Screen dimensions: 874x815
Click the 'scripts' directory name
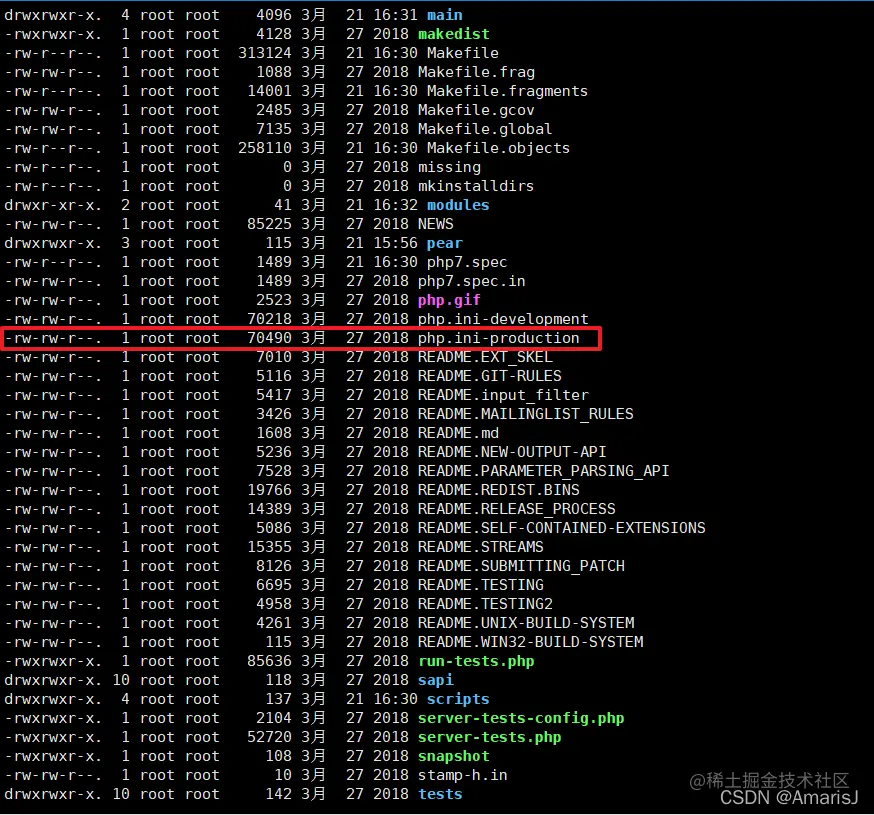click(x=458, y=699)
